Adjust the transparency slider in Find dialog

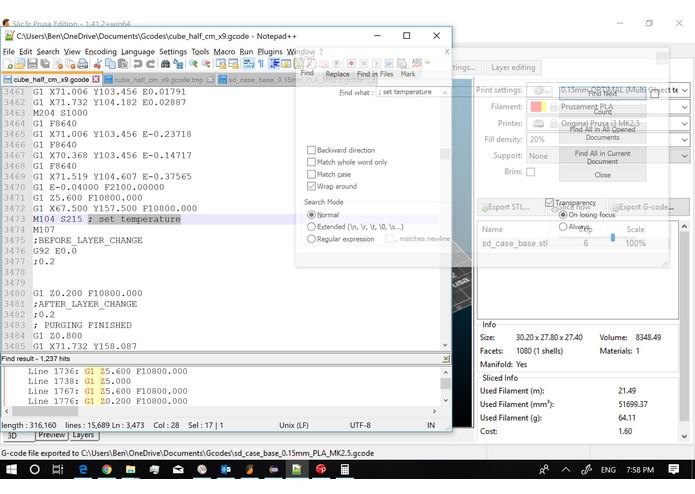click(x=613, y=238)
